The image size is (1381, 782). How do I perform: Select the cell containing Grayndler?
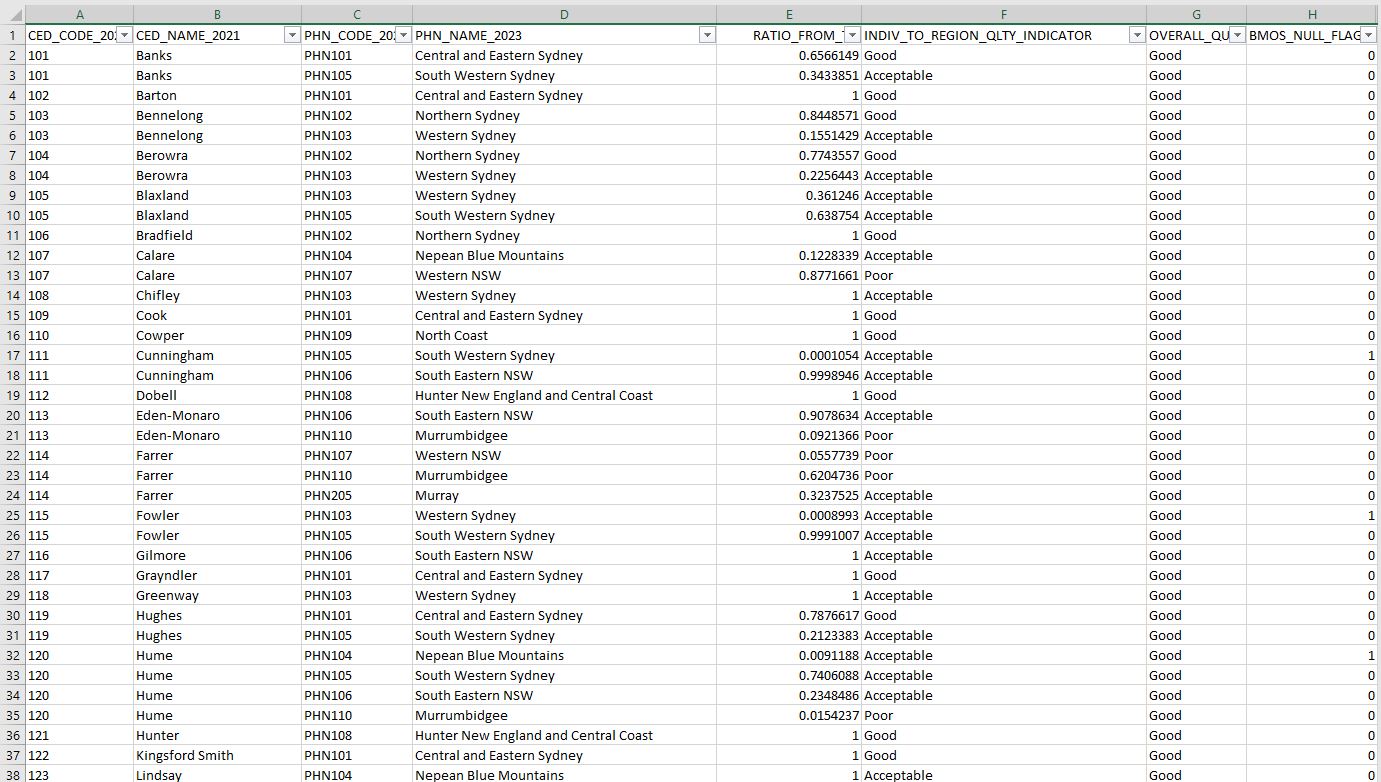[217, 575]
